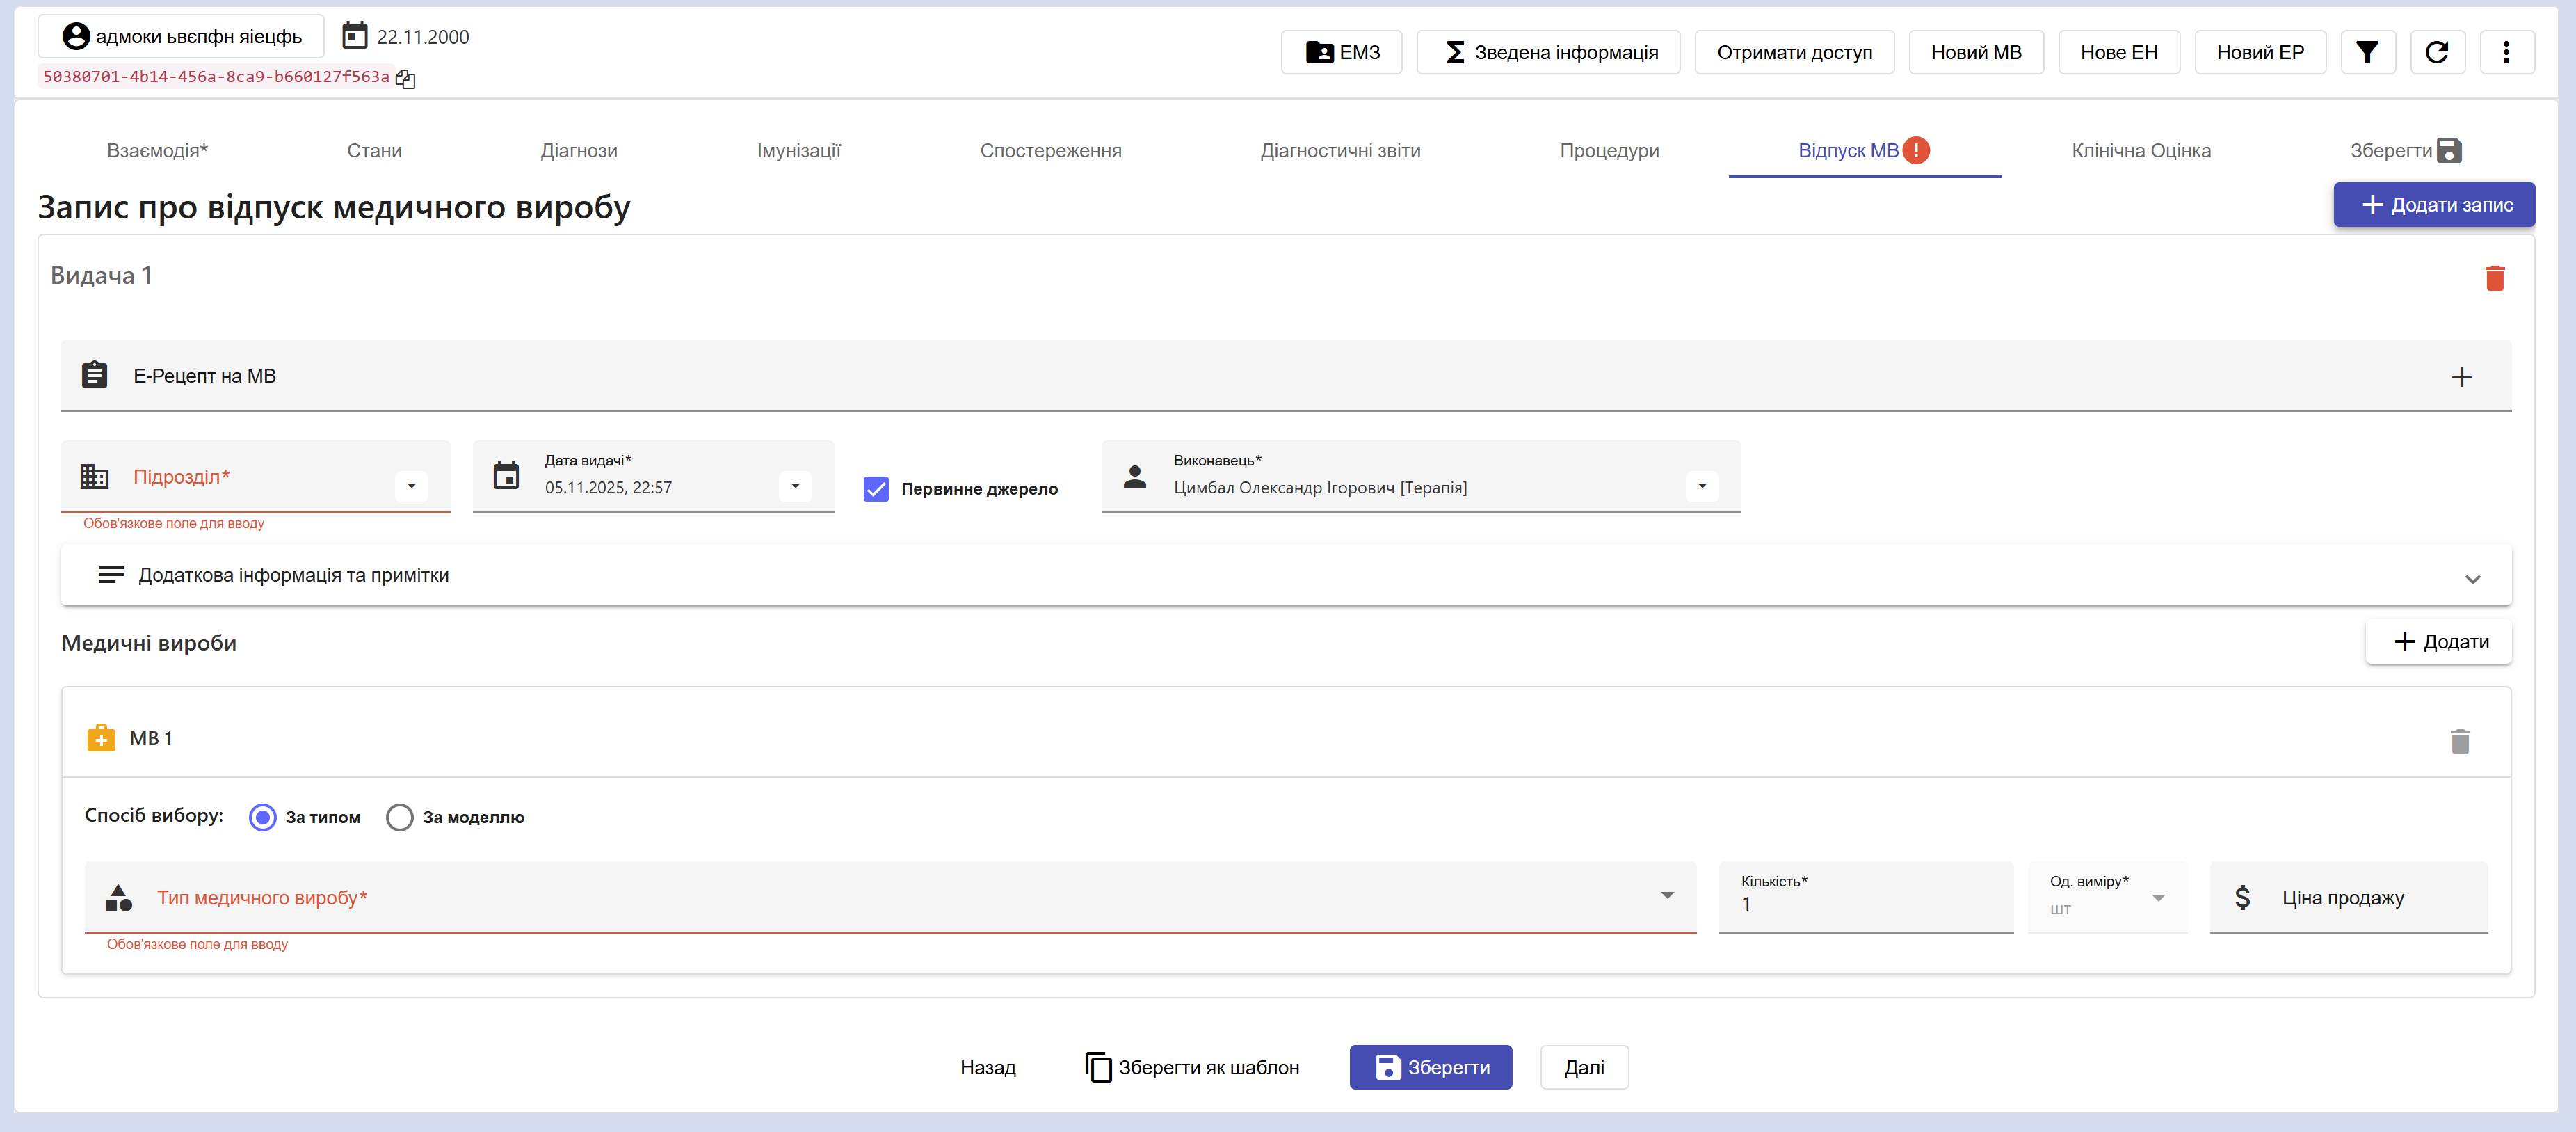Open the three-dot more options menu
The height and width of the screenshot is (1132, 2576).
click(x=2505, y=52)
